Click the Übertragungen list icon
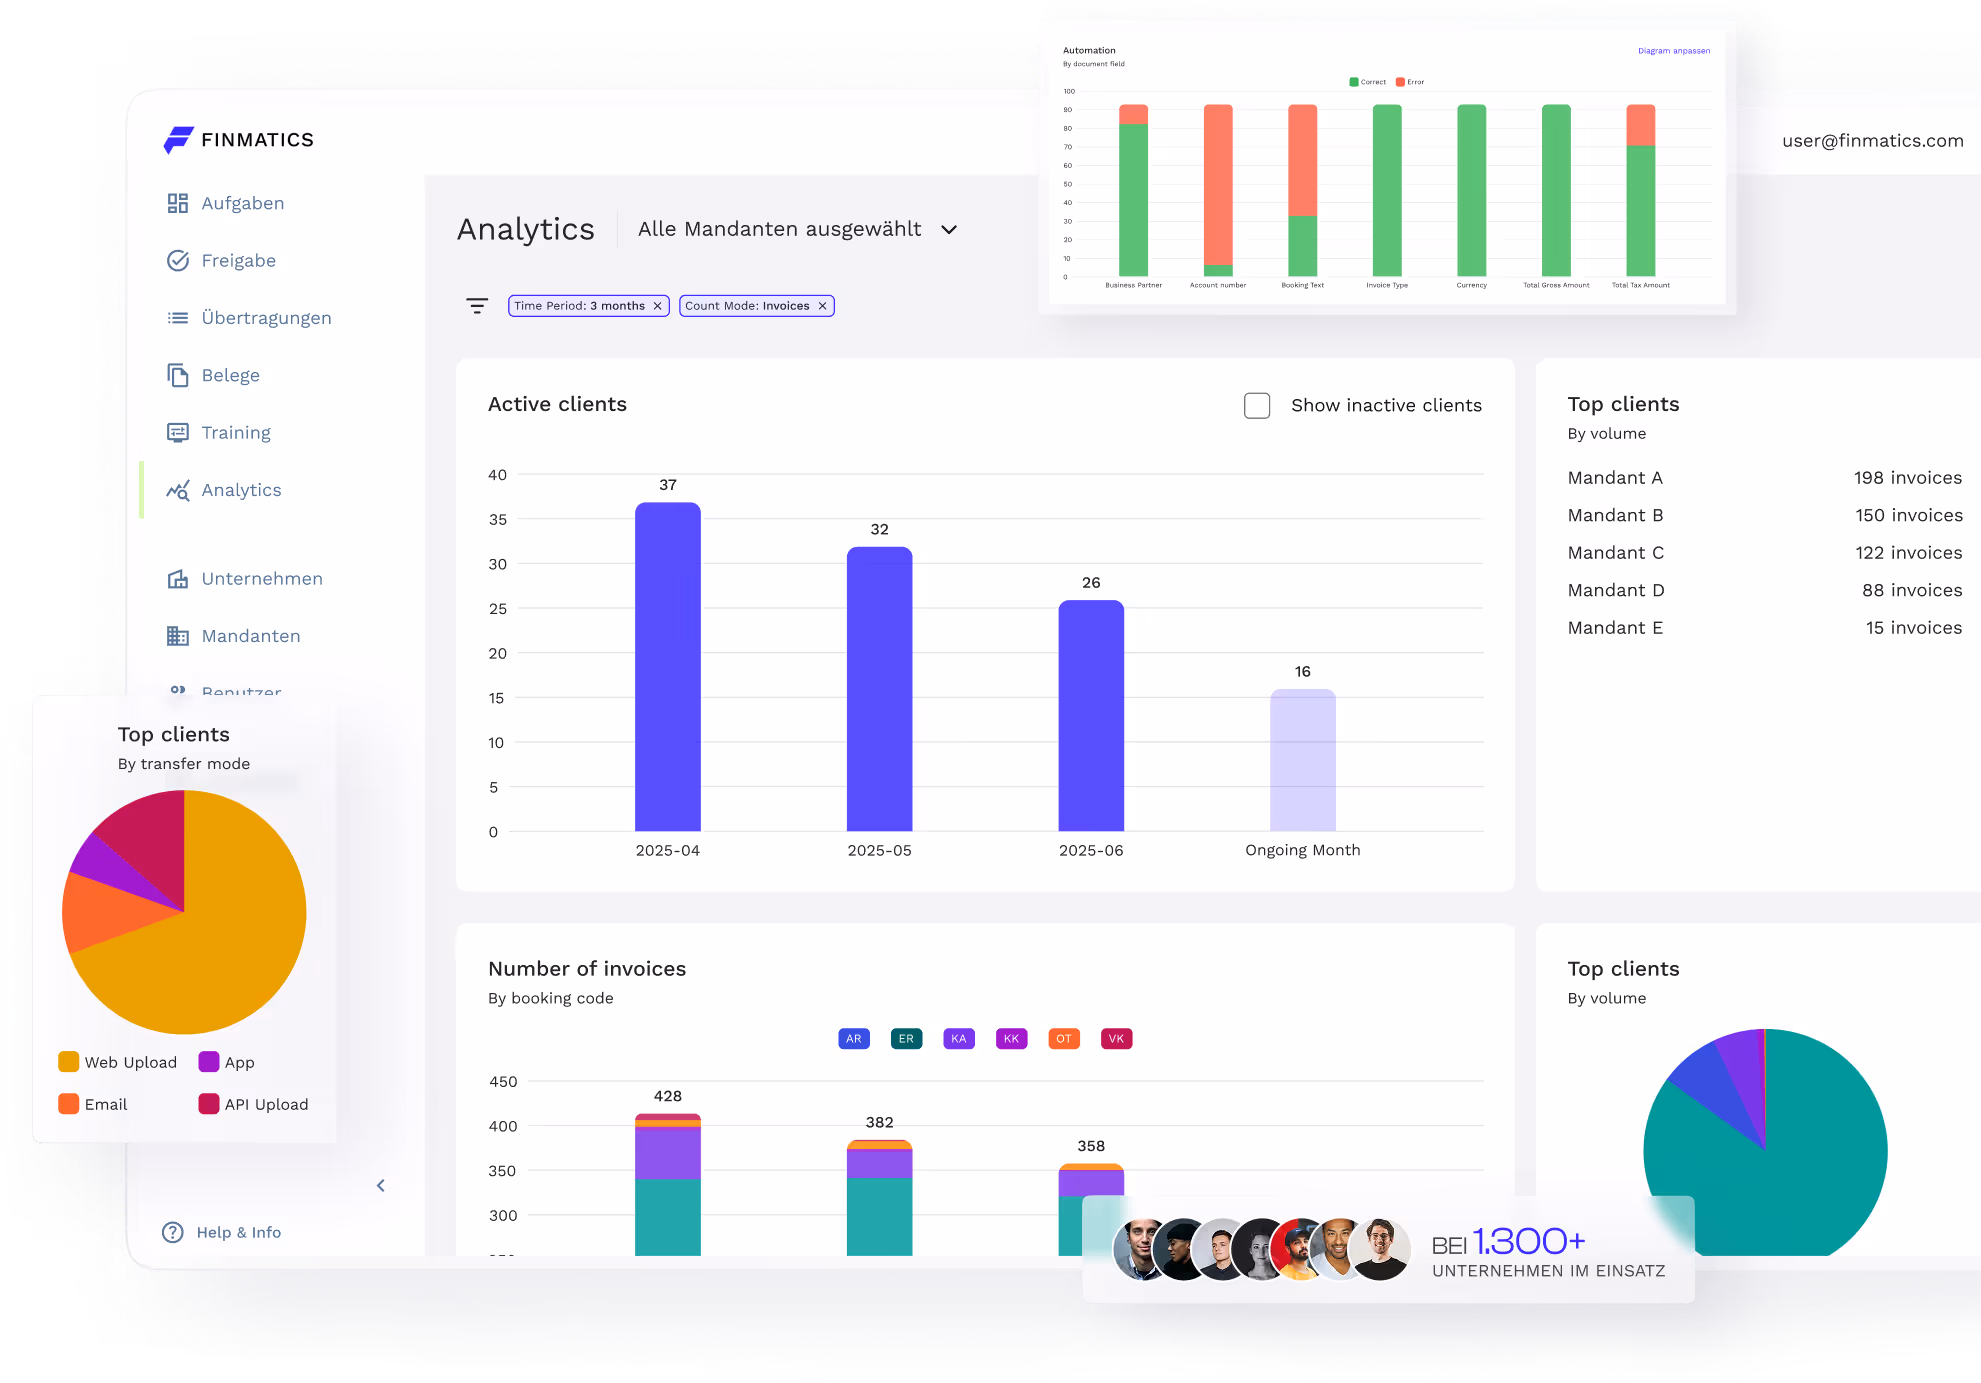The image size is (1981, 1383). (178, 318)
